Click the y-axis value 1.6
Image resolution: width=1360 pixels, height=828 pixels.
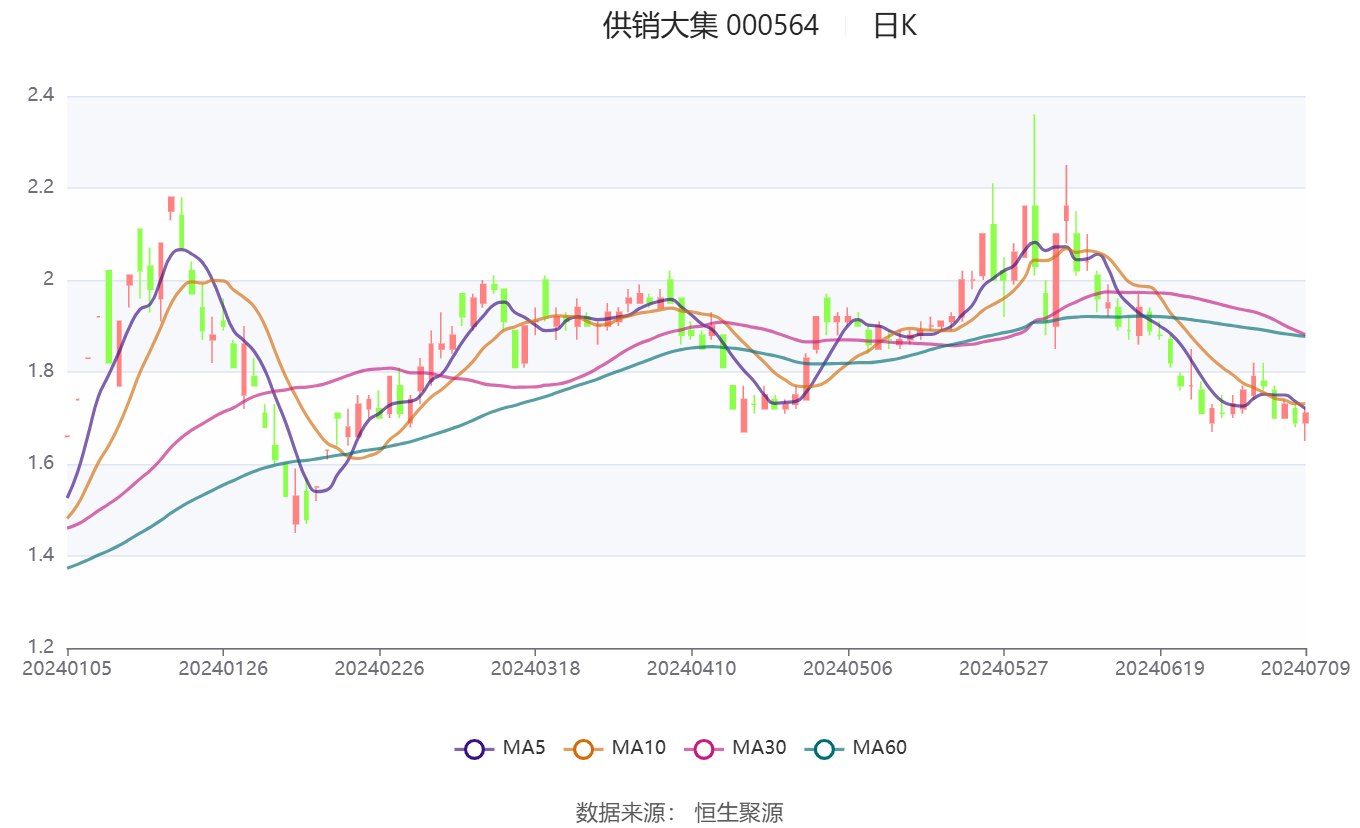40,463
